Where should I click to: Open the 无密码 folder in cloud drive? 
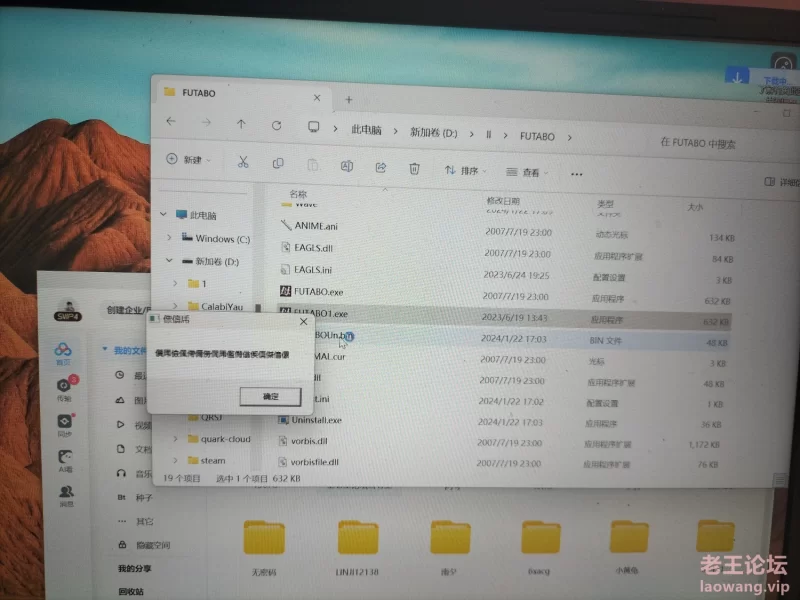[x=264, y=547]
